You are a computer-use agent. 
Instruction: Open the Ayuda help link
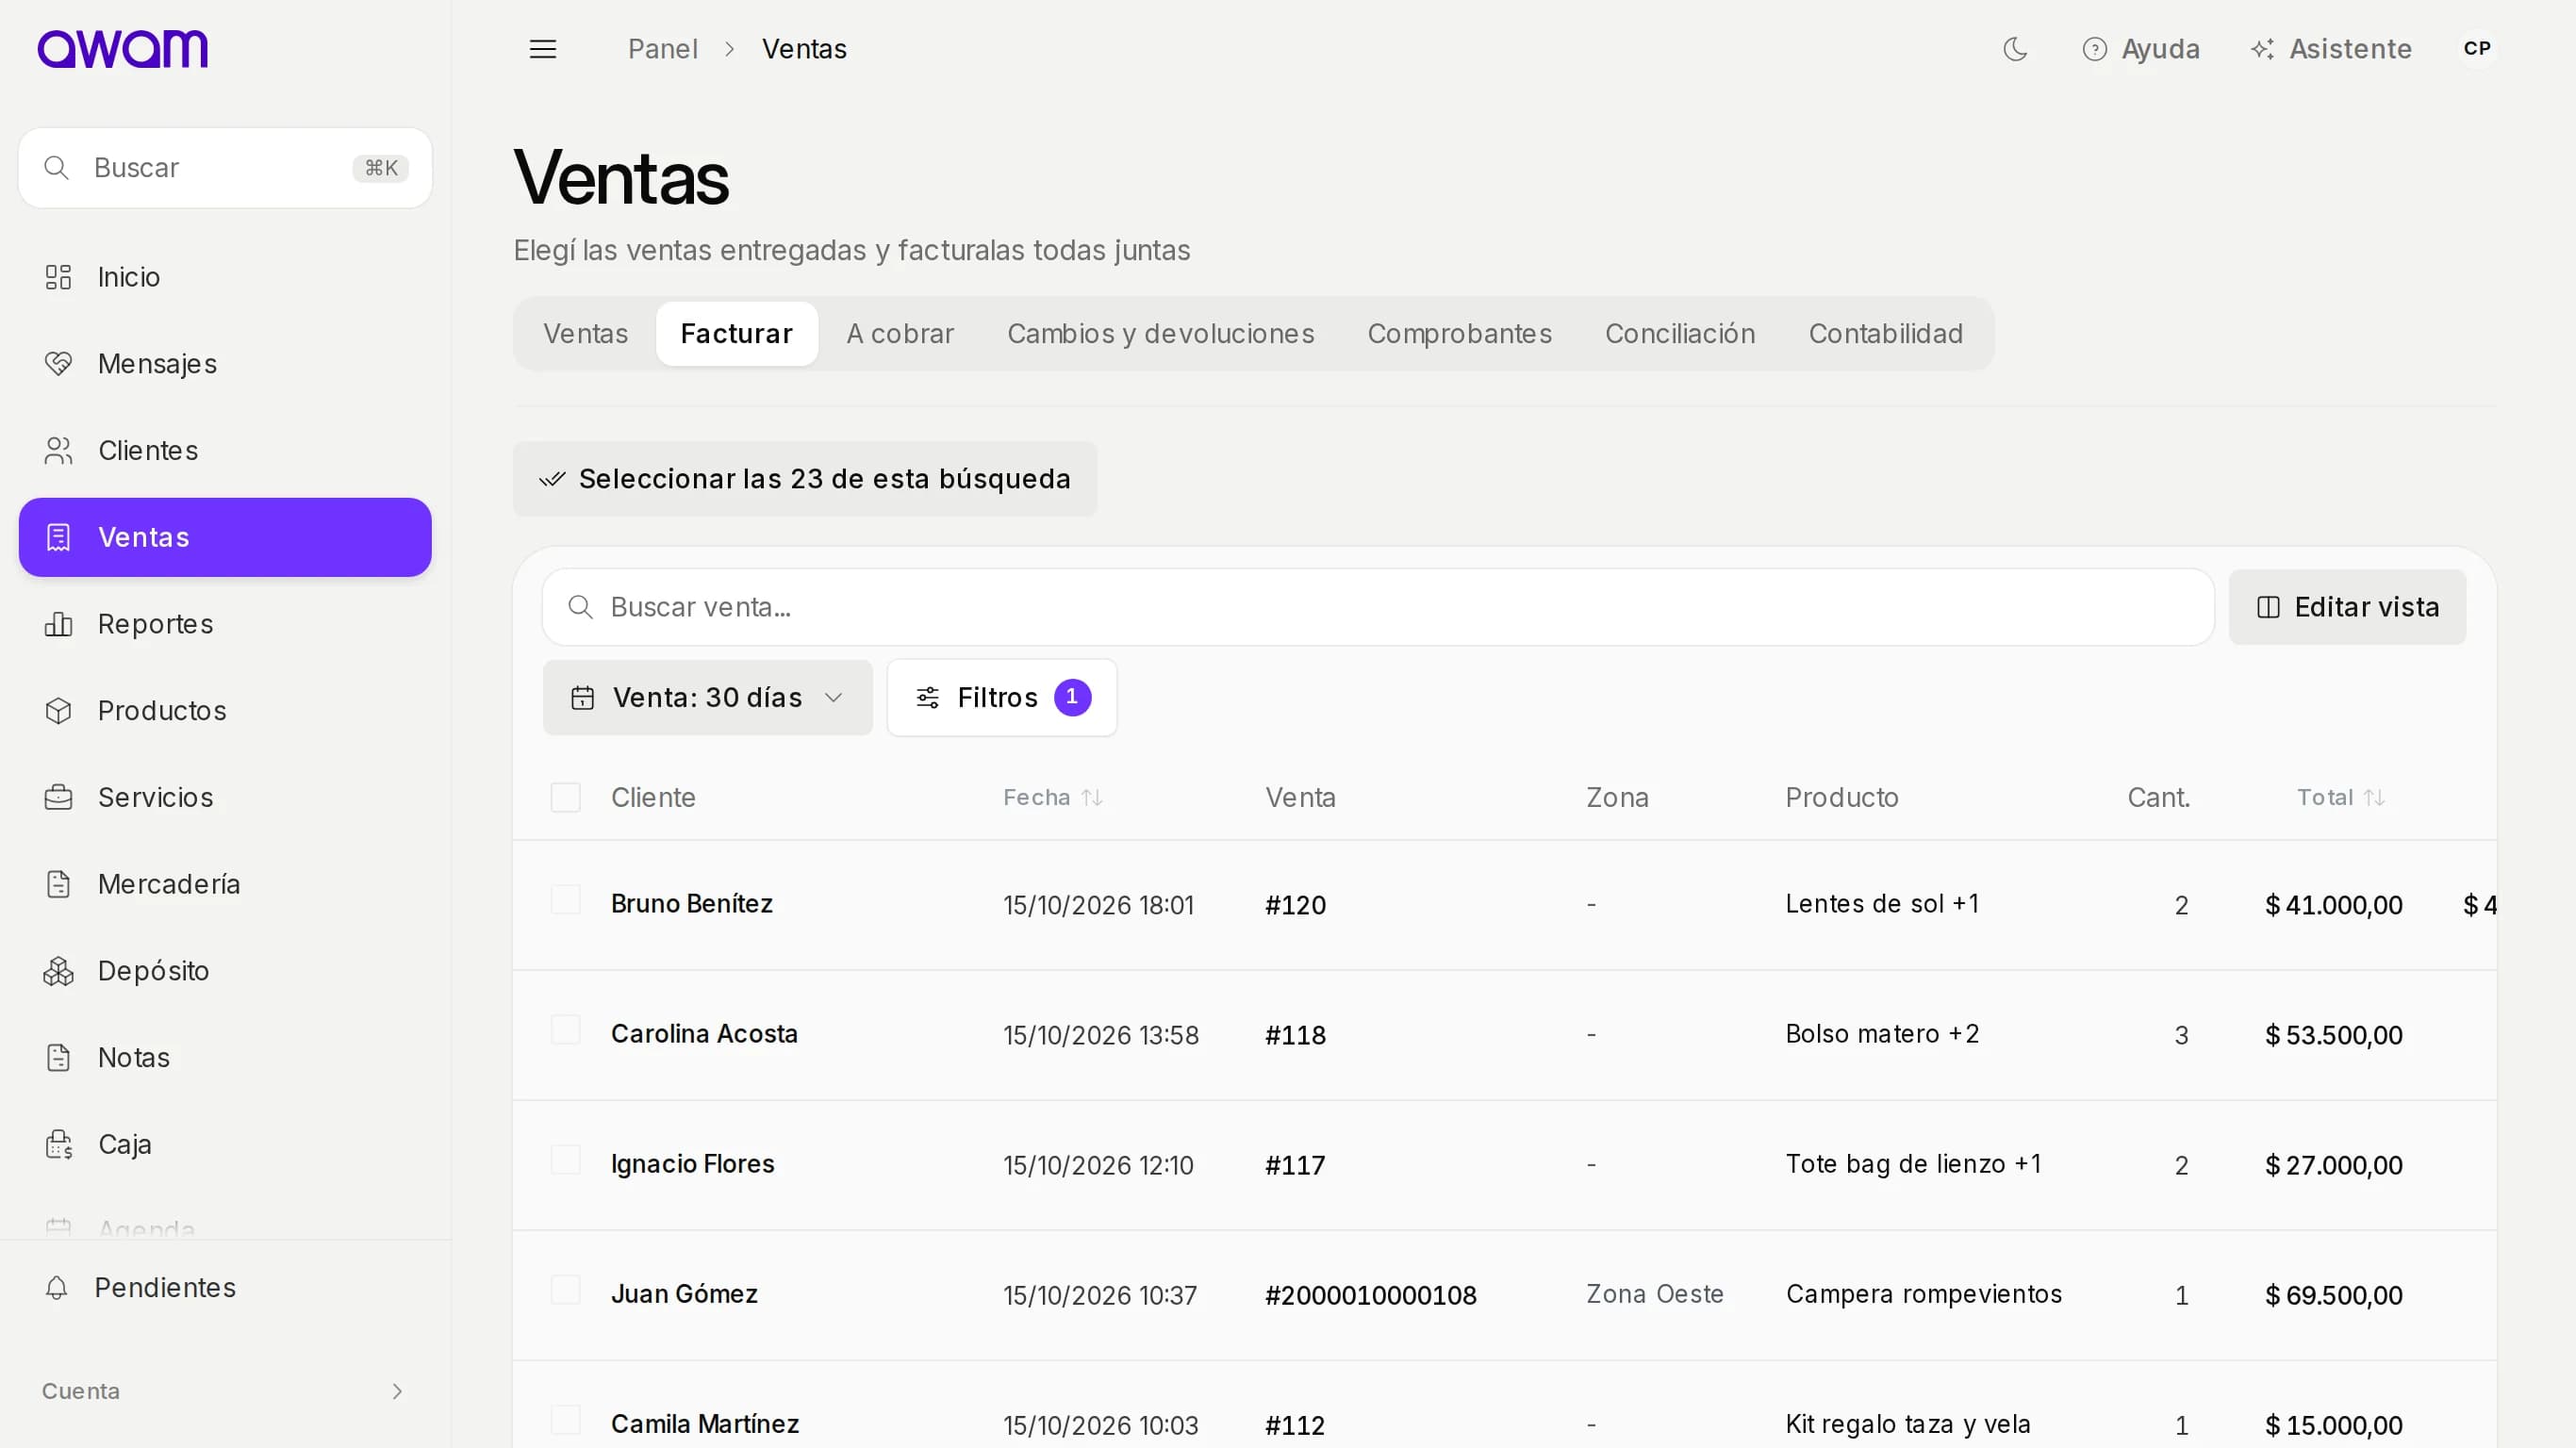tap(2141, 49)
